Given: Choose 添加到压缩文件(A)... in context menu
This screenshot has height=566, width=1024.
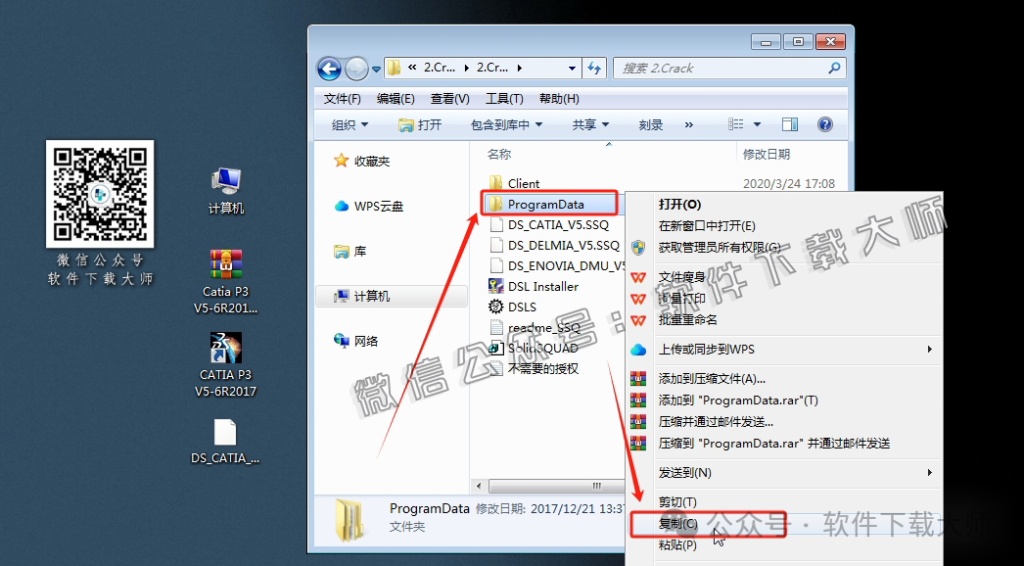Looking at the screenshot, I should [712, 379].
